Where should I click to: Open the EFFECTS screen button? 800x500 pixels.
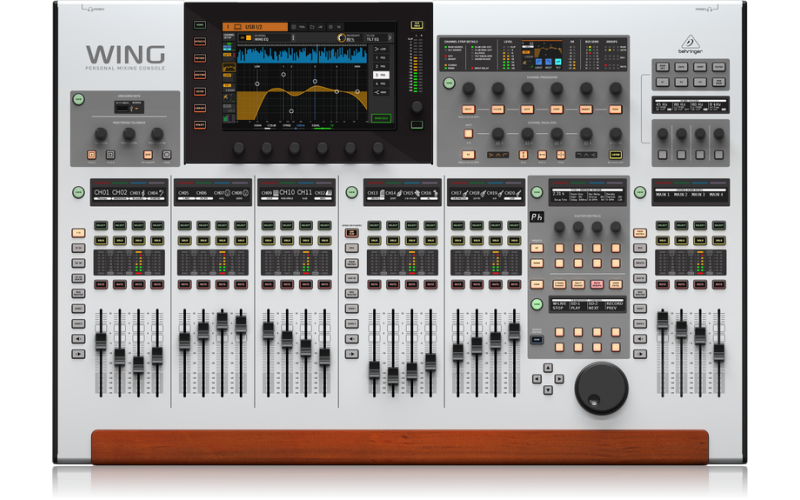click(x=199, y=42)
